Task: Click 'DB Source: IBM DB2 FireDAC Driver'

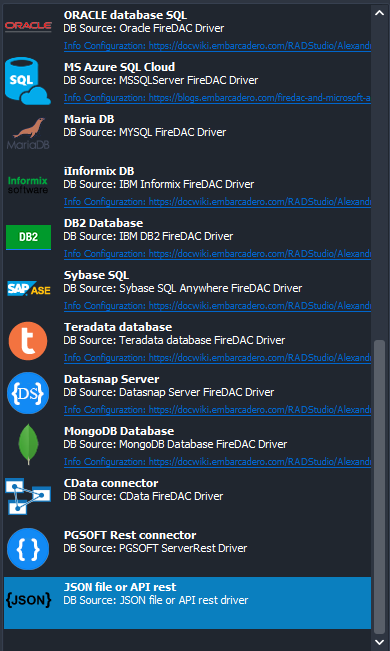Action: 148,236
